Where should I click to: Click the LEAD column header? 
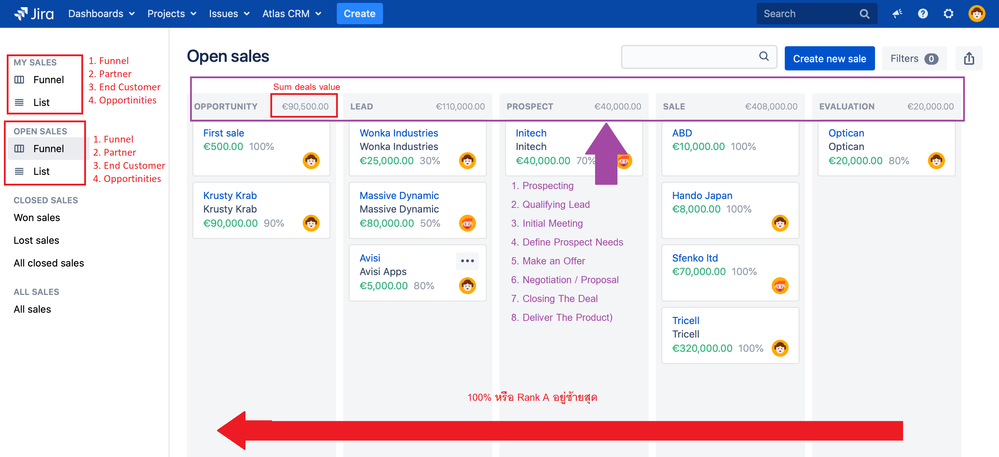point(362,106)
